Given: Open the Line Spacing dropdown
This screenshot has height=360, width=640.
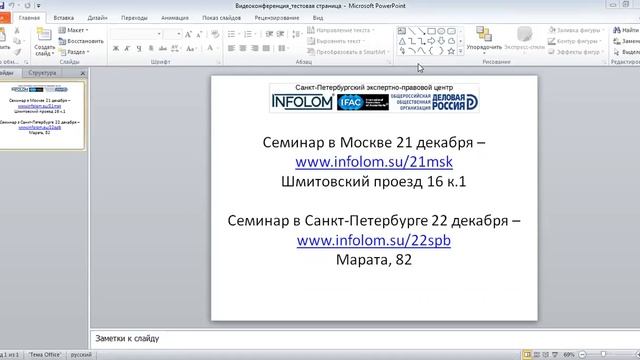Looking at the screenshot, I should pyautogui.click(x=297, y=34).
